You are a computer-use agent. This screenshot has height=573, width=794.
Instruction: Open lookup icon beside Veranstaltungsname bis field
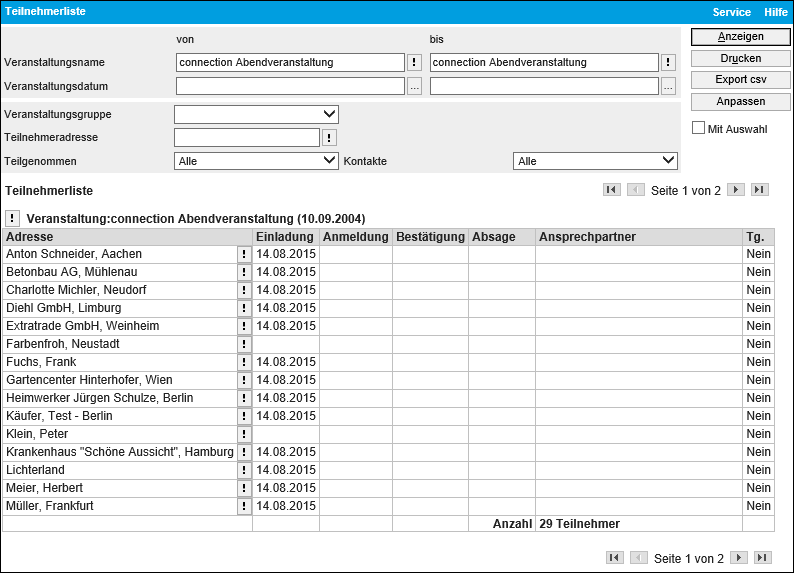(x=668, y=62)
